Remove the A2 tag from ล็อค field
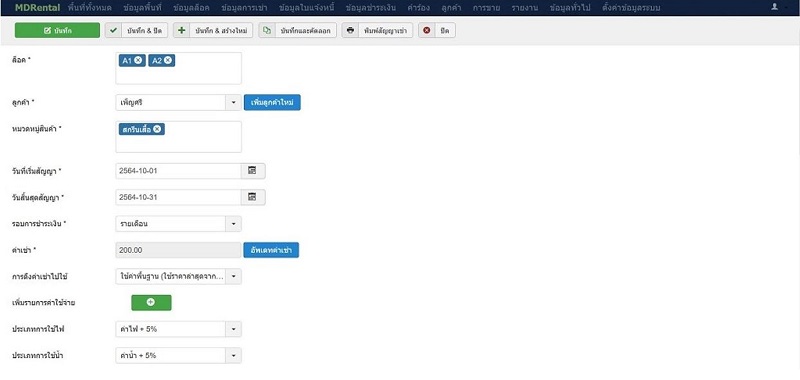This screenshot has width=800, height=380. (x=168, y=61)
